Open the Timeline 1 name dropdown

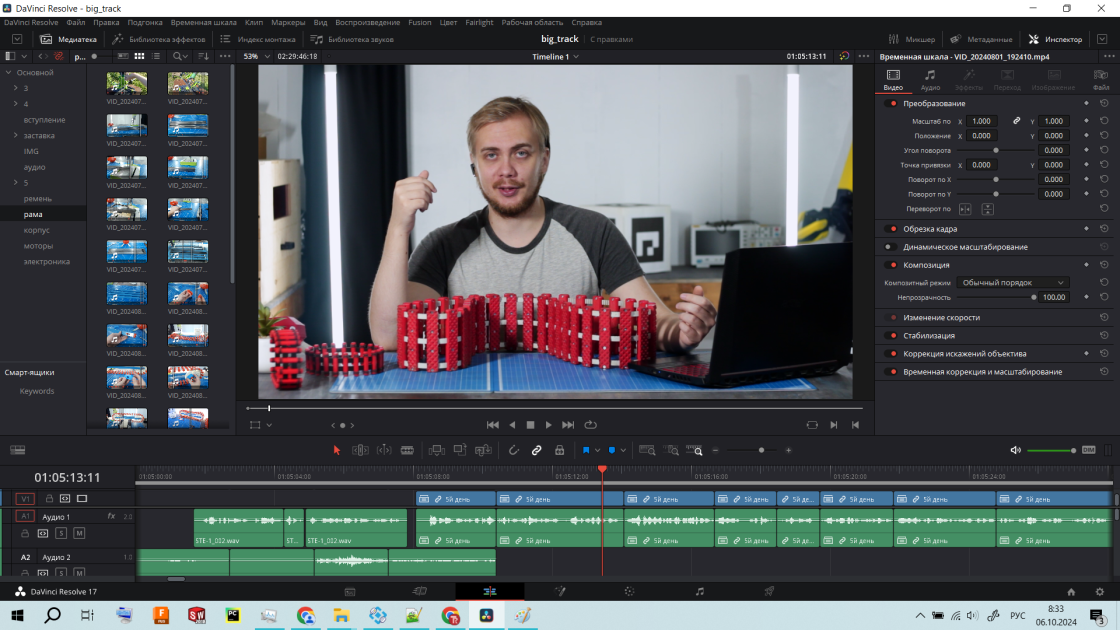point(556,56)
